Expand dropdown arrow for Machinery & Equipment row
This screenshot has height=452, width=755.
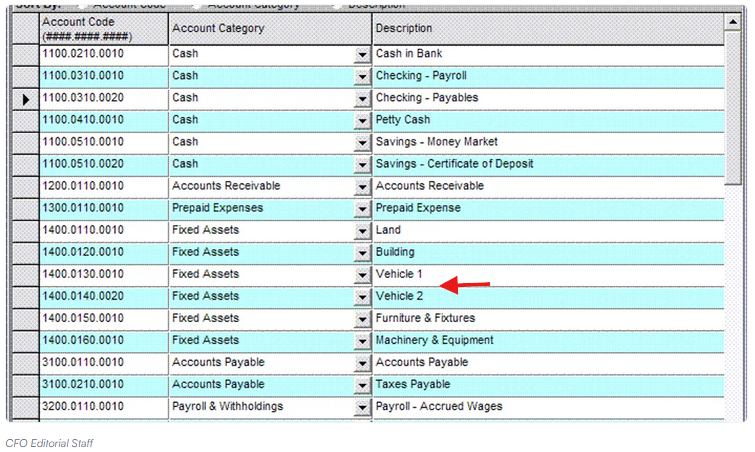coord(362,342)
